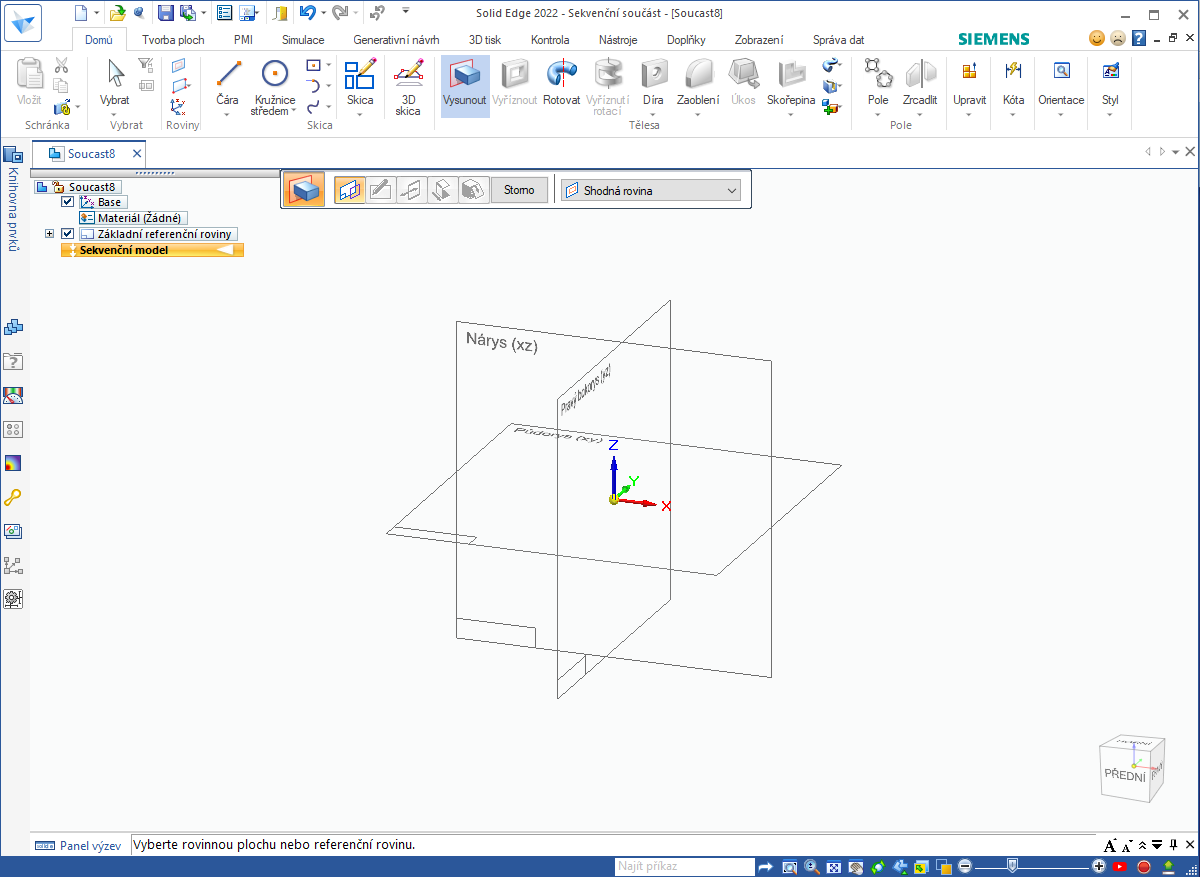This screenshot has width=1200, height=877.
Task: Open the Kóta dropdown
Action: pos(1013,113)
